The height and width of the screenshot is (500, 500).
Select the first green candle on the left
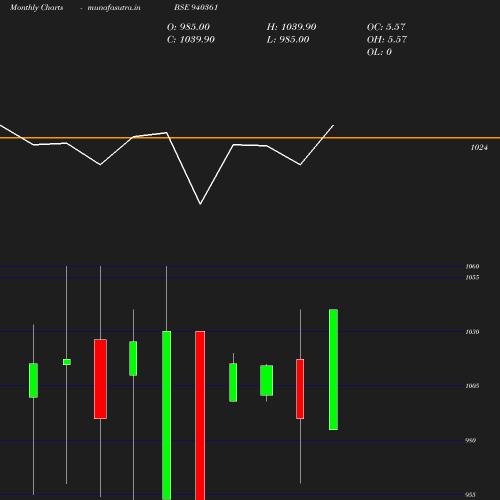(33, 380)
